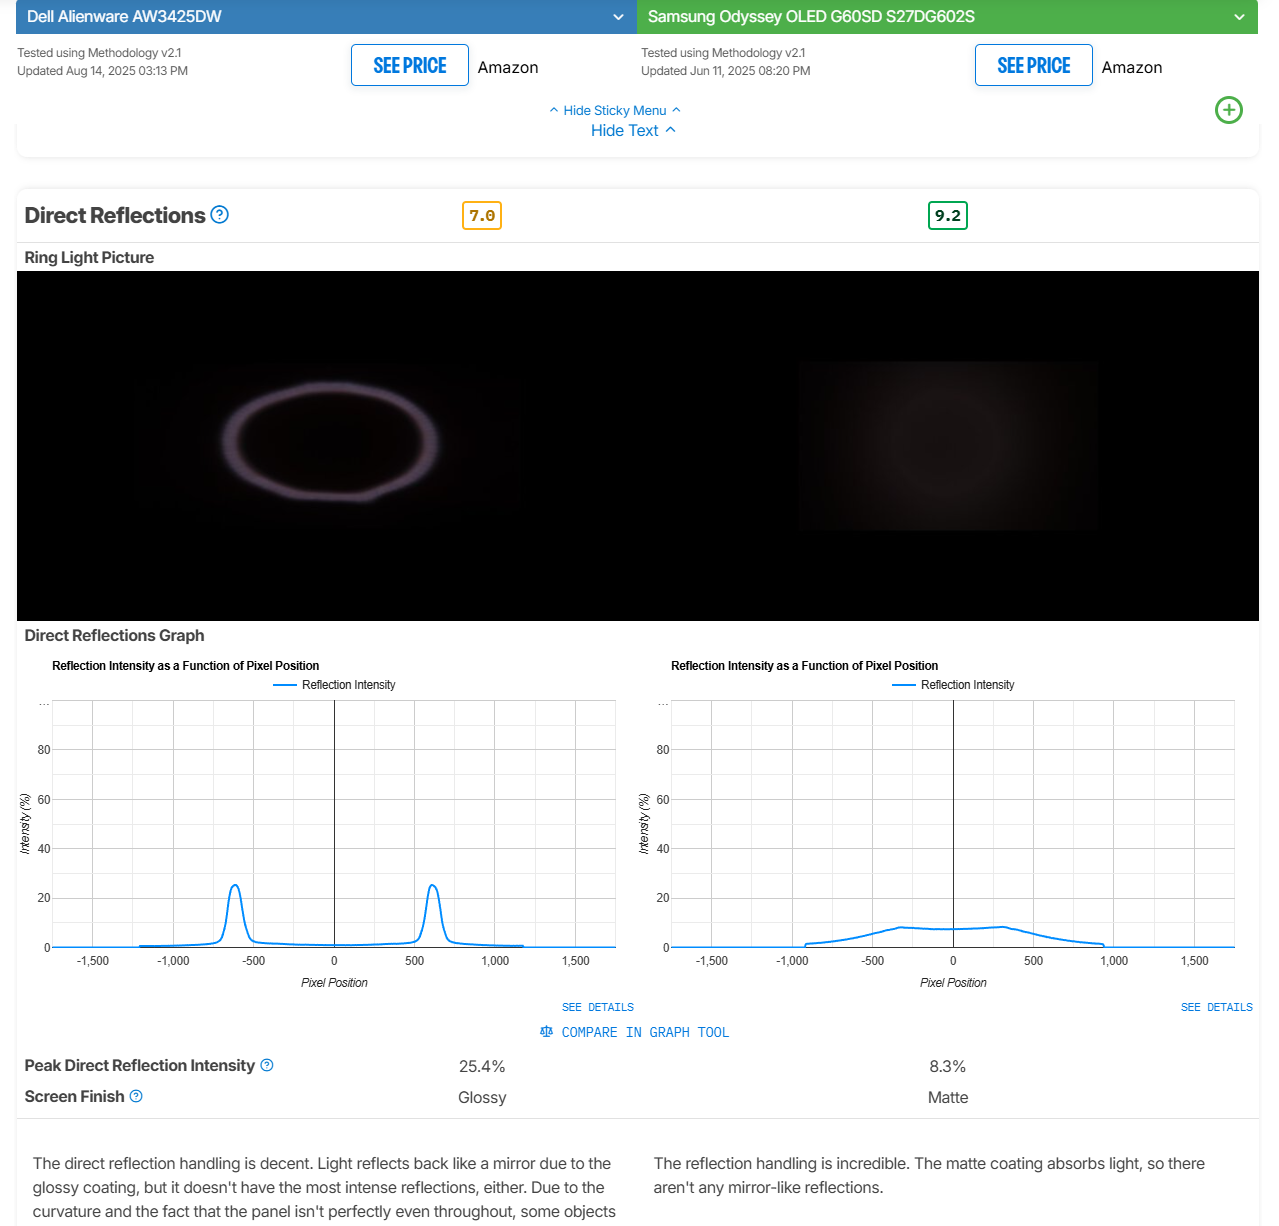Click the Glossy screen finish value

click(x=482, y=1097)
